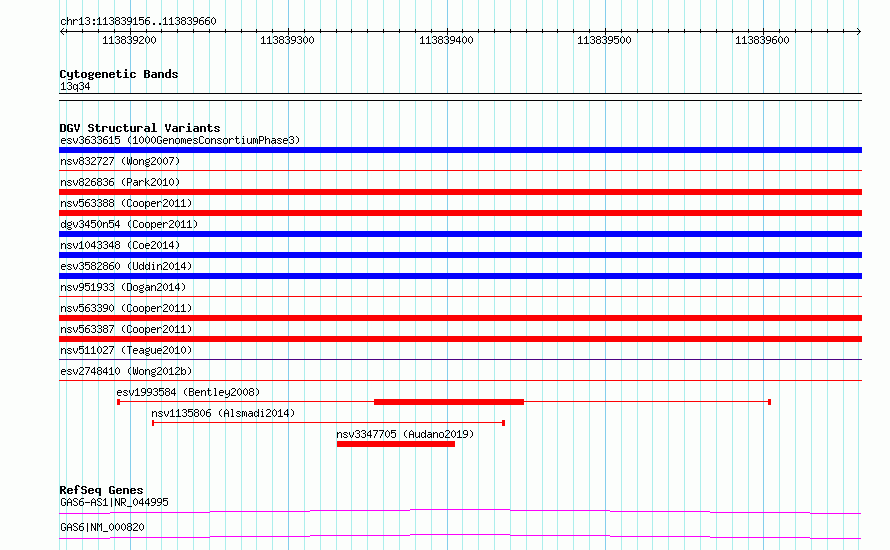The height and width of the screenshot is (550, 890).
Task: Click the DGV Structural Variants track heading
Action: pyautogui.click(x=140, y=128)
